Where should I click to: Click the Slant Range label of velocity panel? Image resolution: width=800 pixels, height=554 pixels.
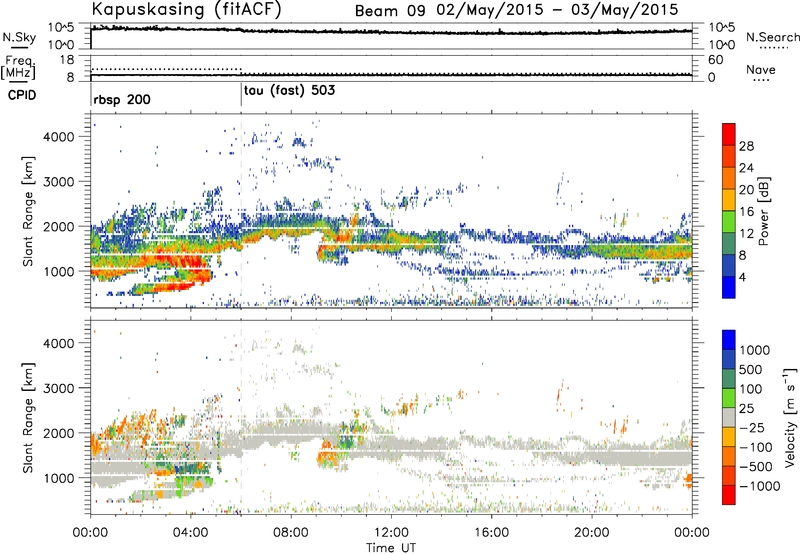28,418
